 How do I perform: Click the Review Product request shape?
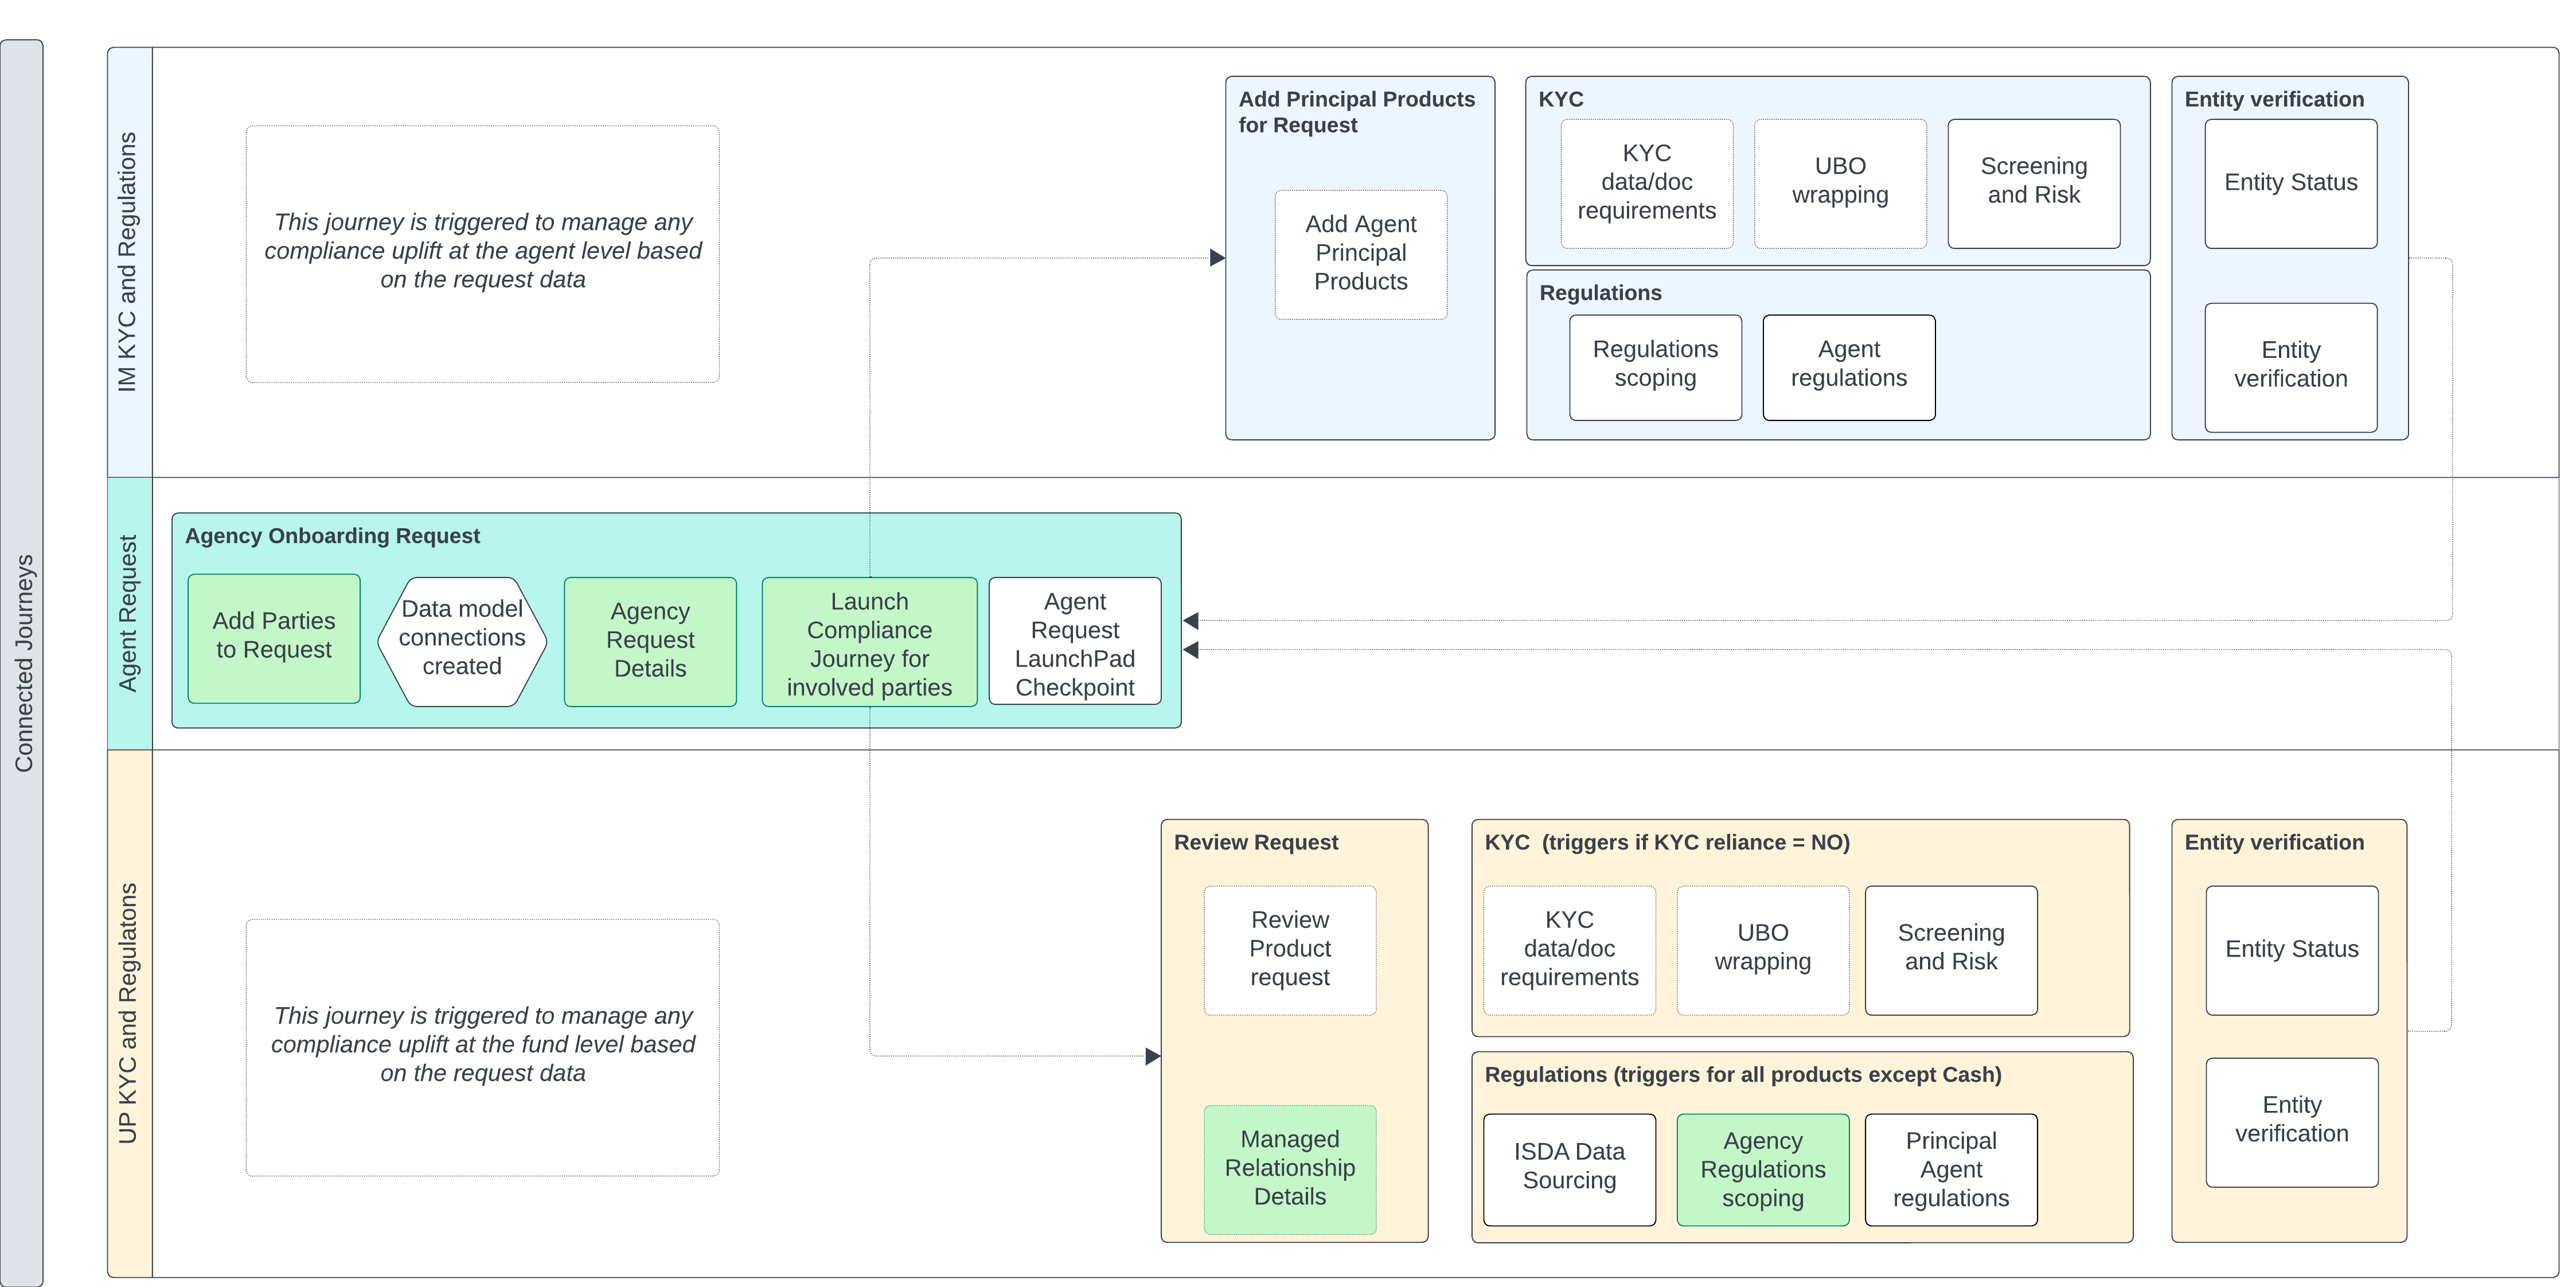pyautogui.click(x=1289, y=948)
